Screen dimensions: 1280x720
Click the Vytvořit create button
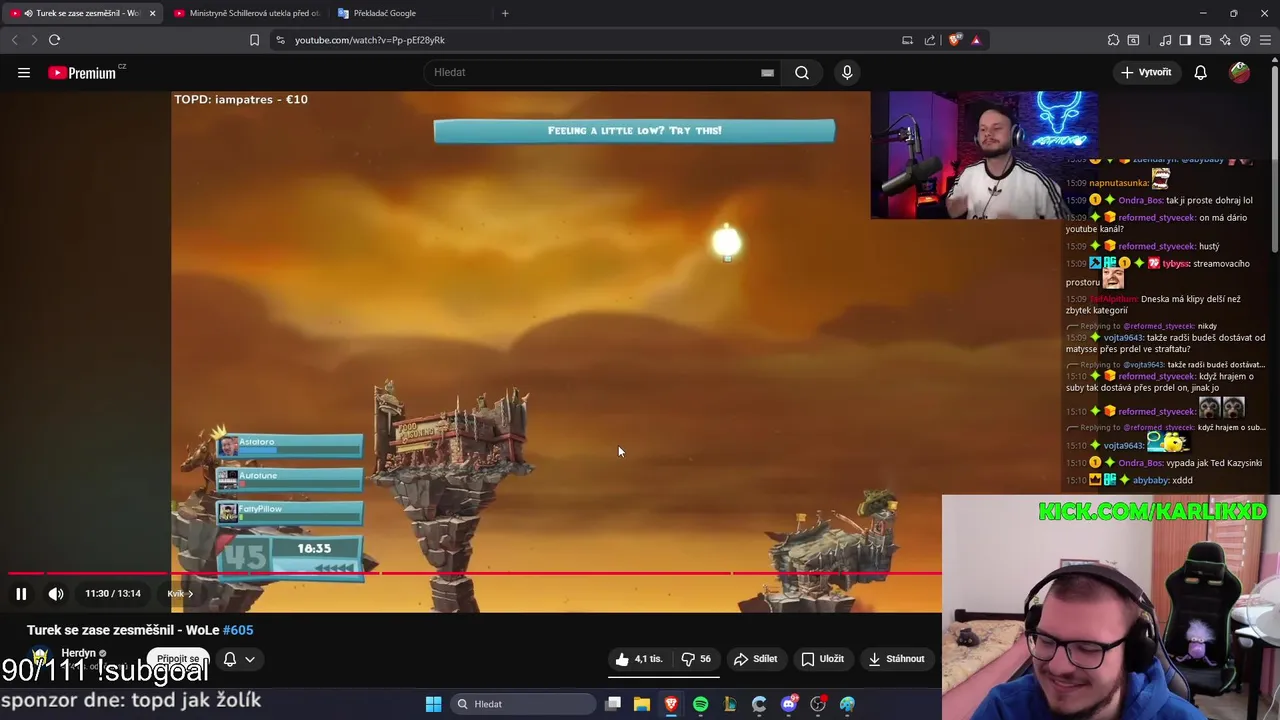1146,72
